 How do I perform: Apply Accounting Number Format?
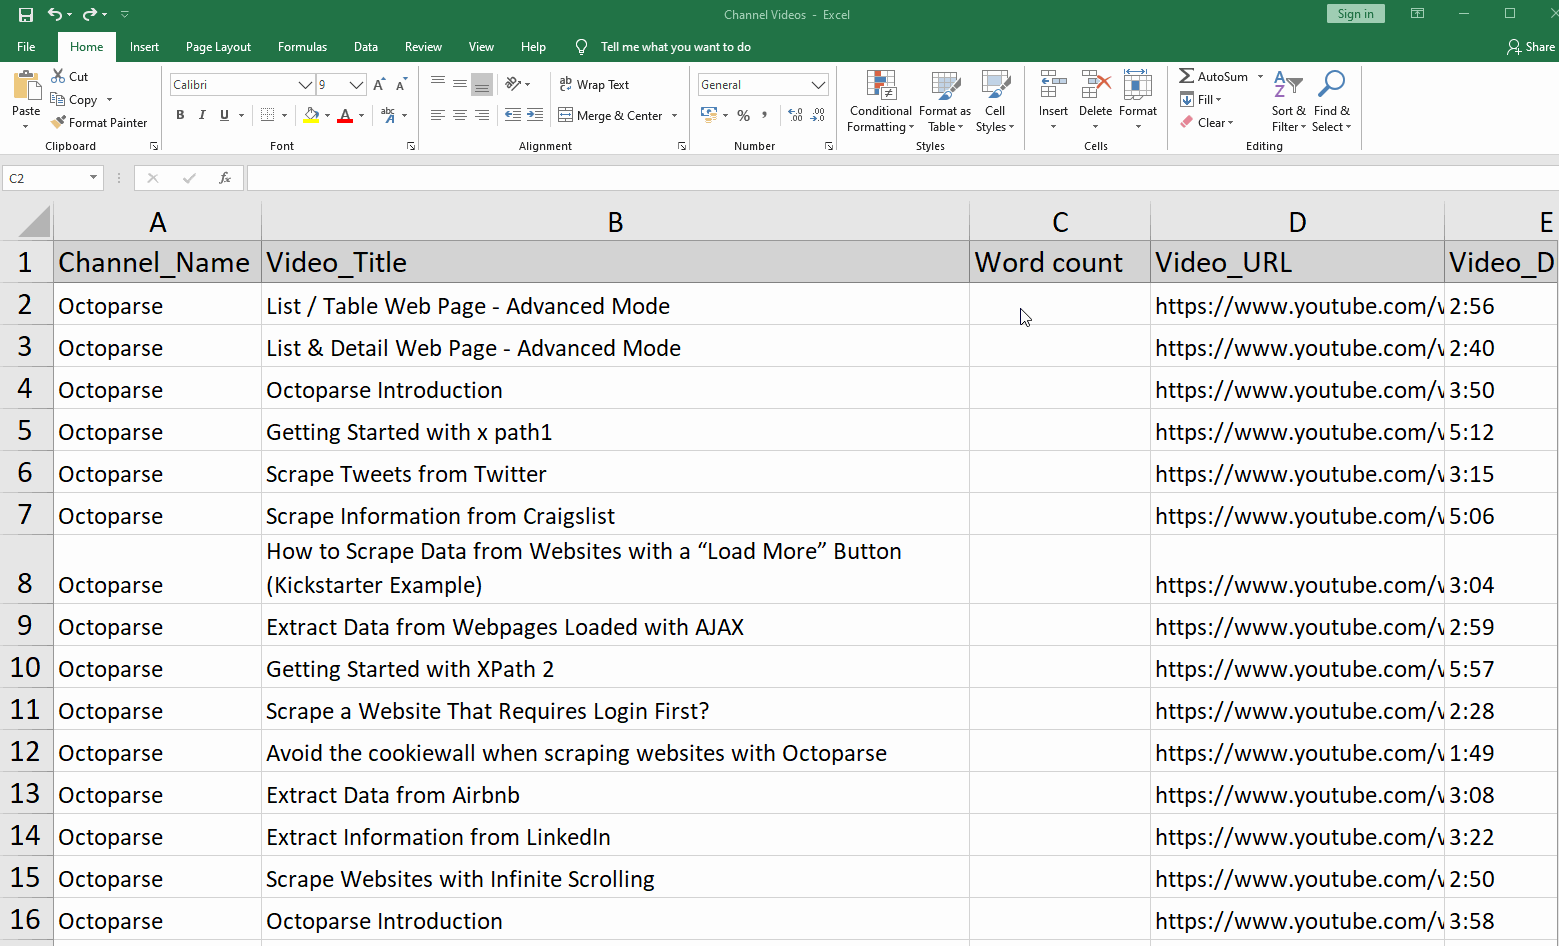click(x=709, y=115)
